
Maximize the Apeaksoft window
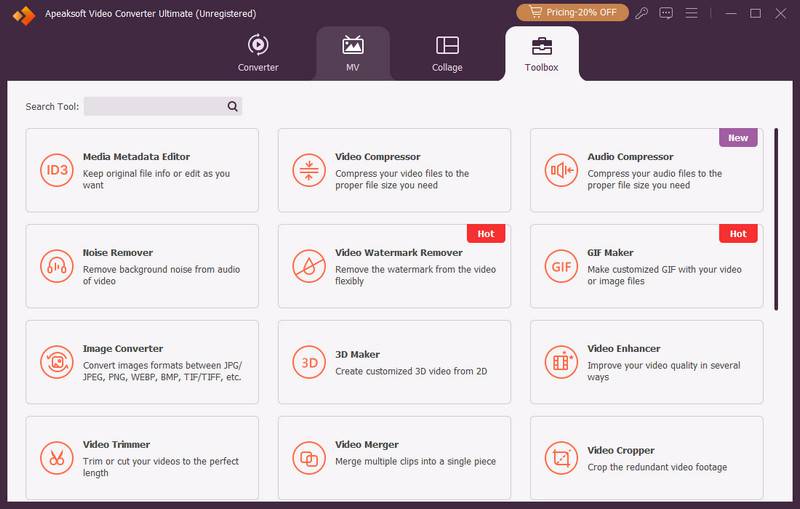755,13
